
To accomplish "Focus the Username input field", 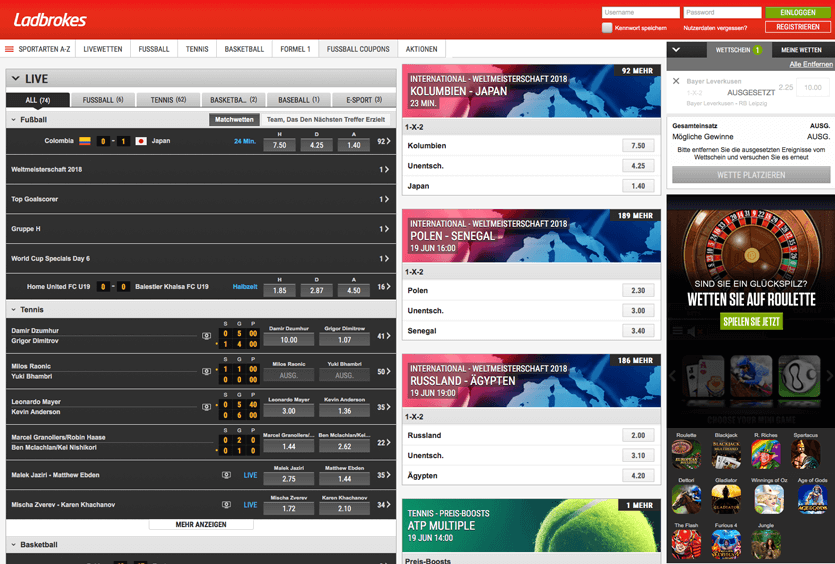I will [641, 12].
